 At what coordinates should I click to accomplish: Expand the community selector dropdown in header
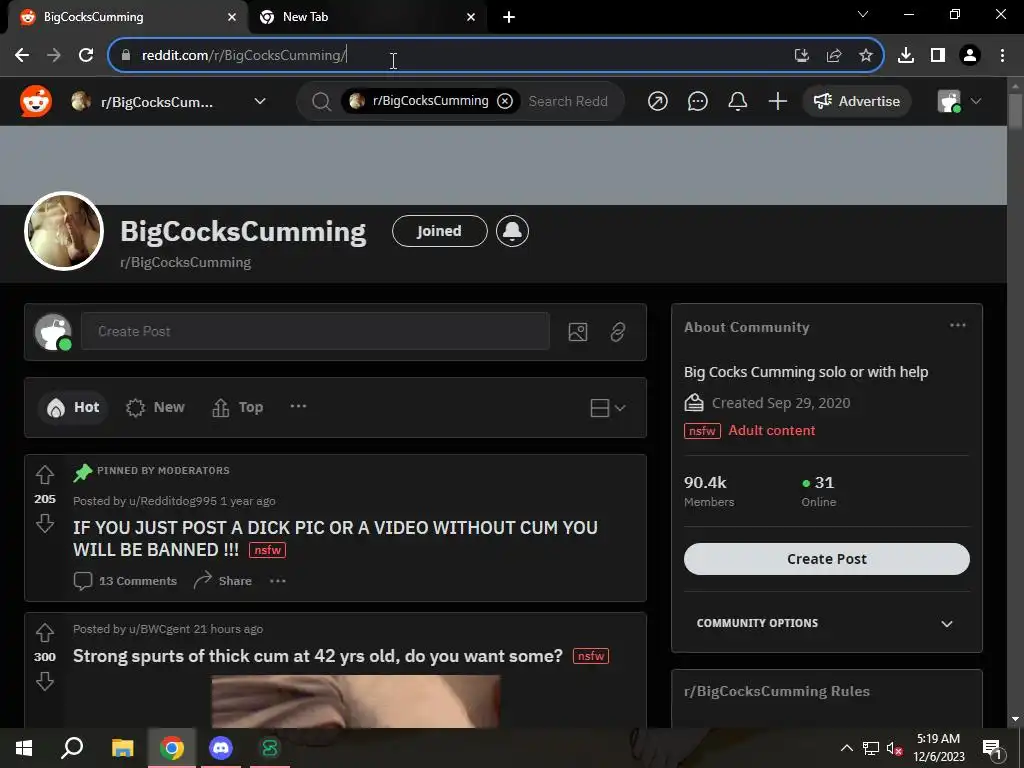[x=260, y=101]
